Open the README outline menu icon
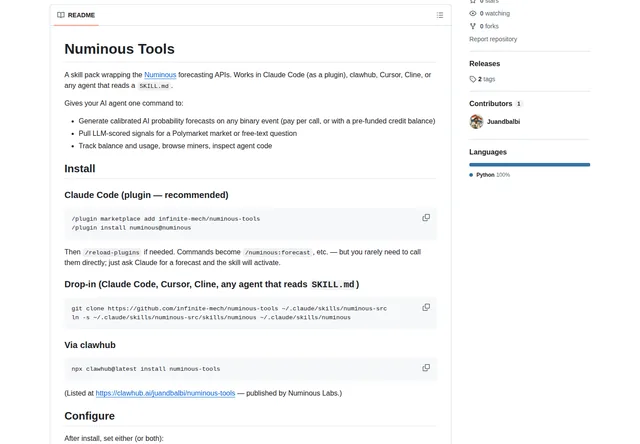 click(x=440, y=15)
